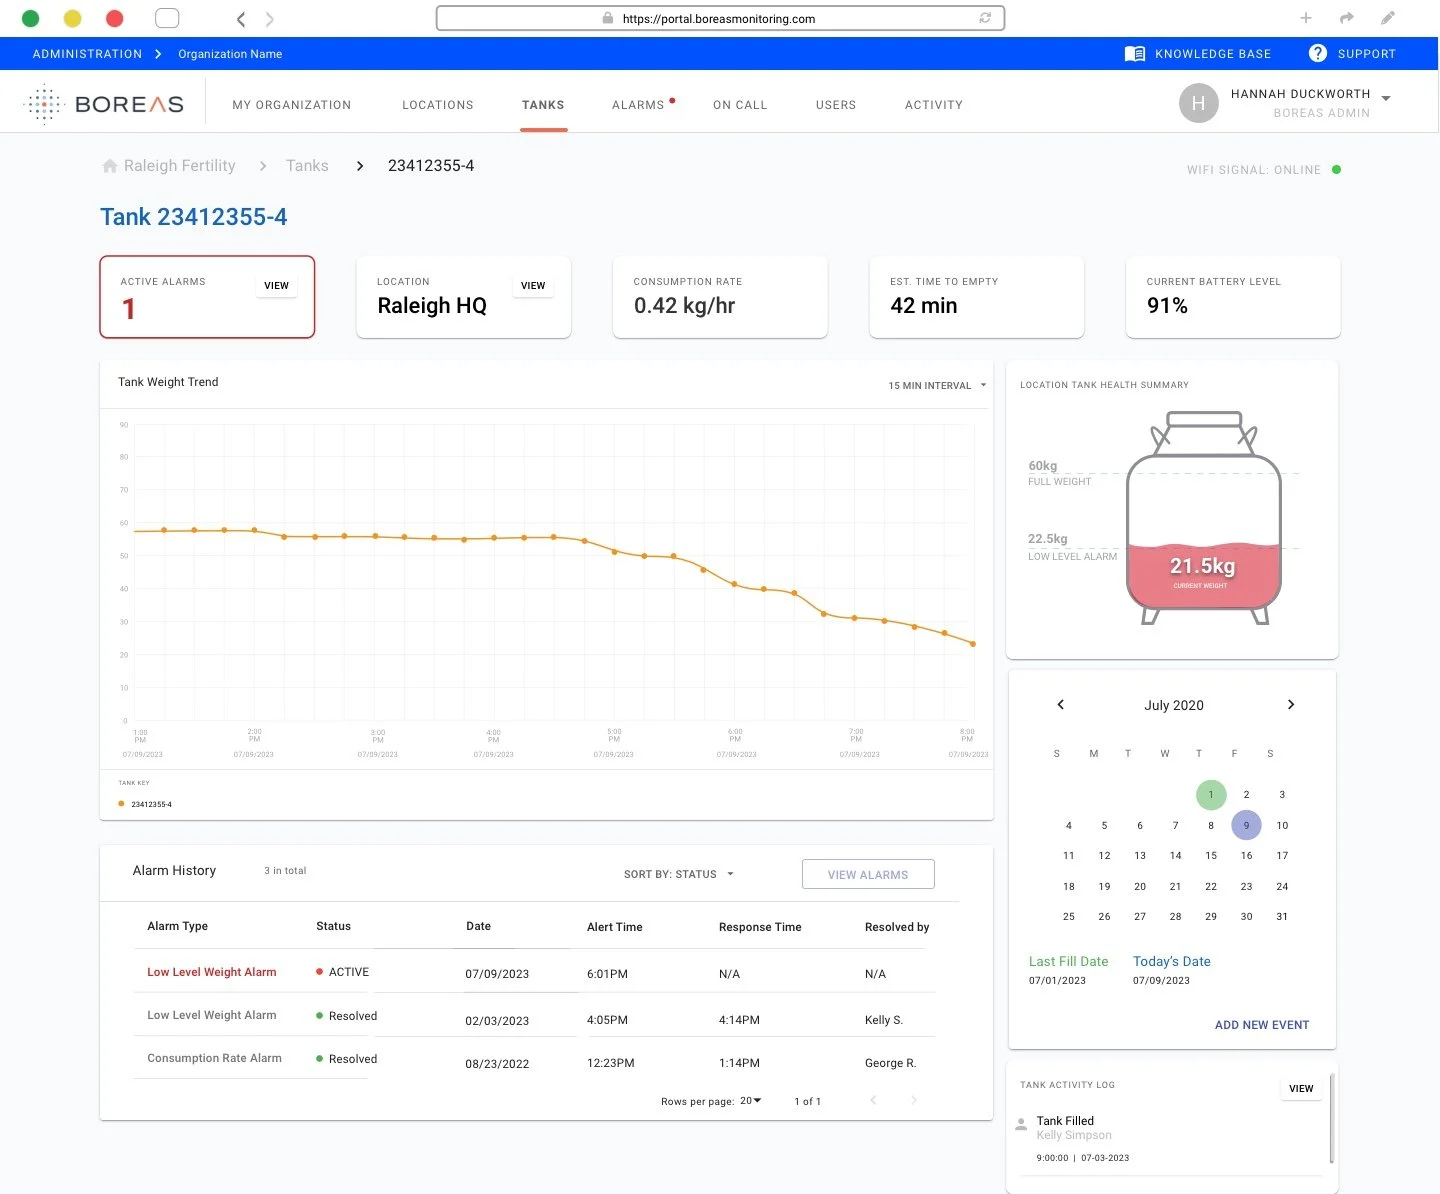Click the Boreas logo

103,103
